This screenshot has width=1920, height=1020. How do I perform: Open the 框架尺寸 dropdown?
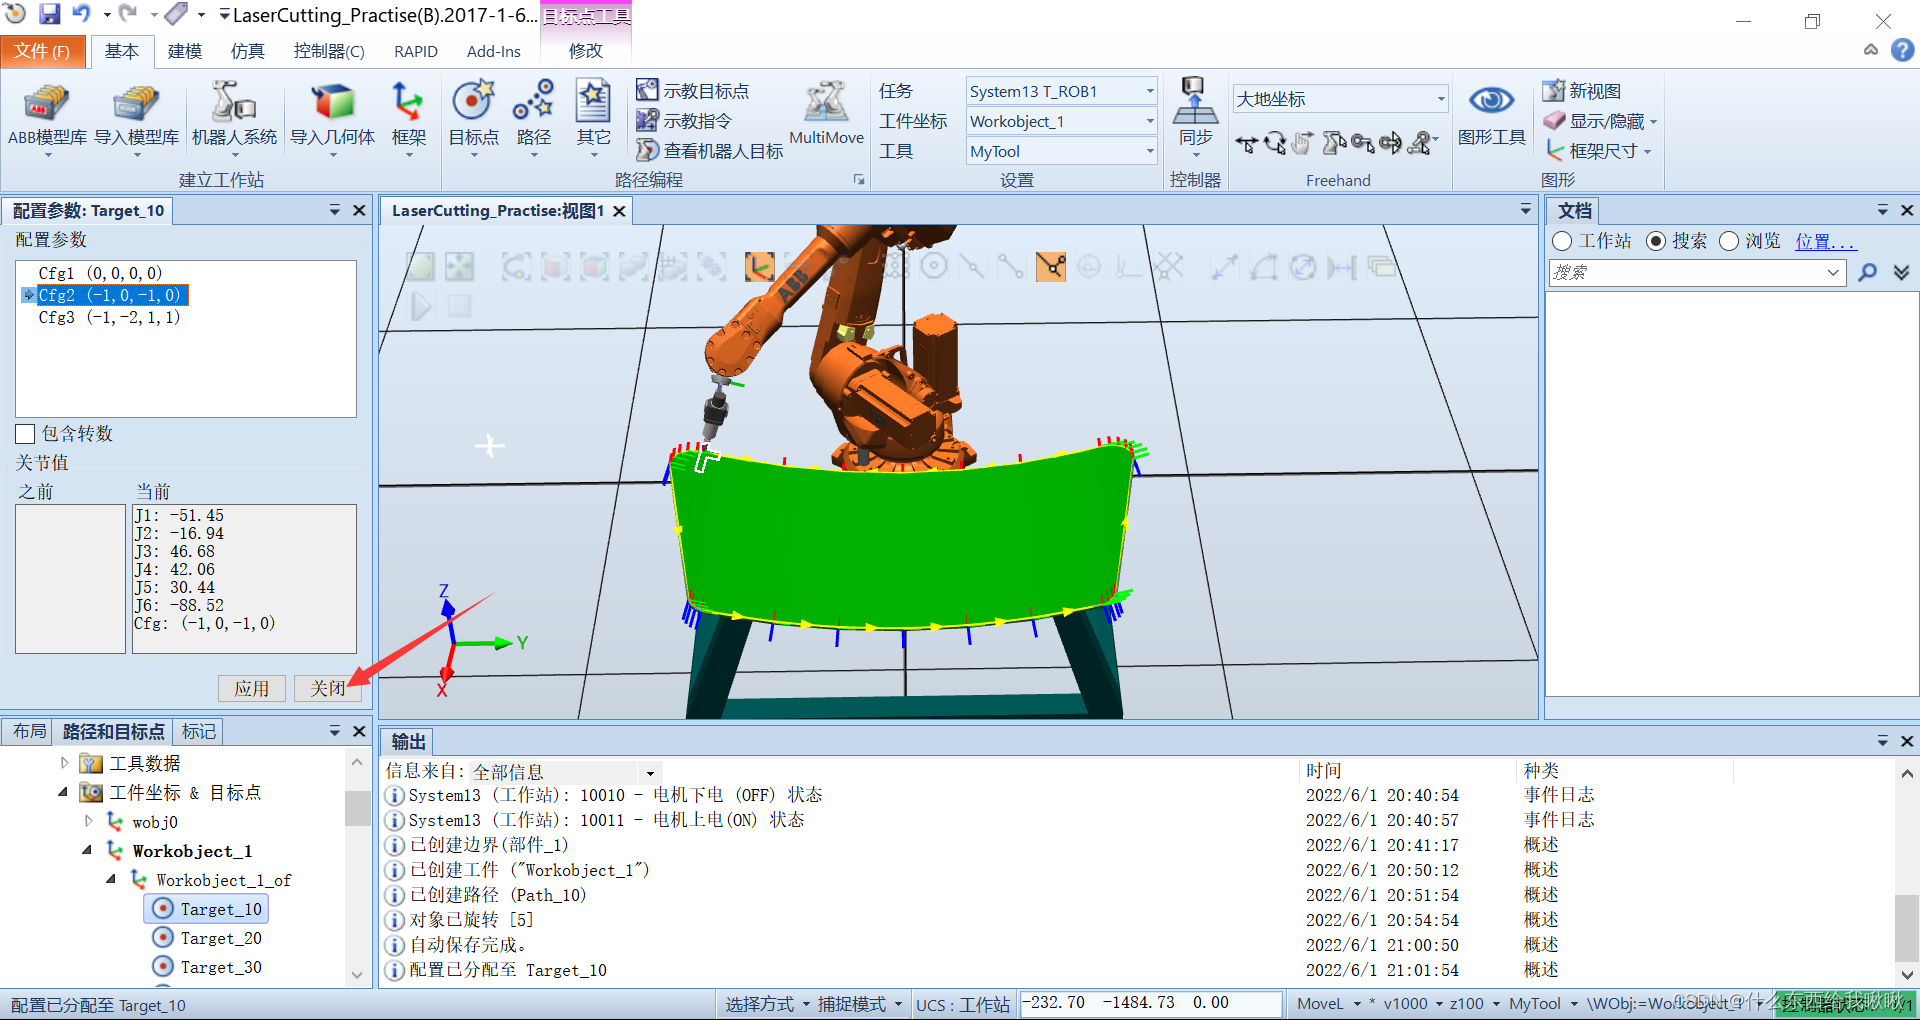(1598, 151)
